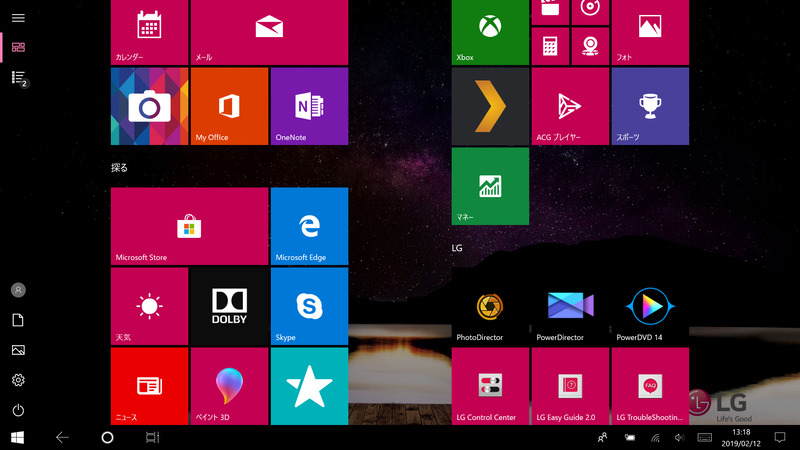This screenshot has height=450, width=800.
Task: Open My Office tile
Action: (230, 106)
